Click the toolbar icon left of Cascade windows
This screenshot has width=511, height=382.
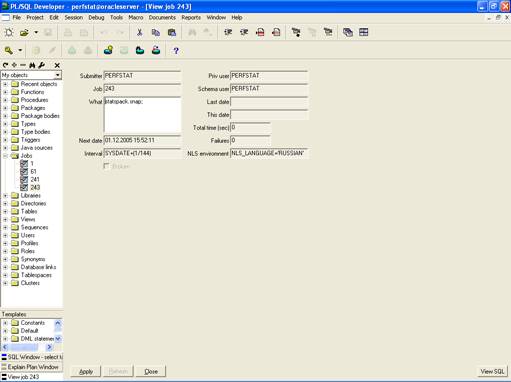328,32
